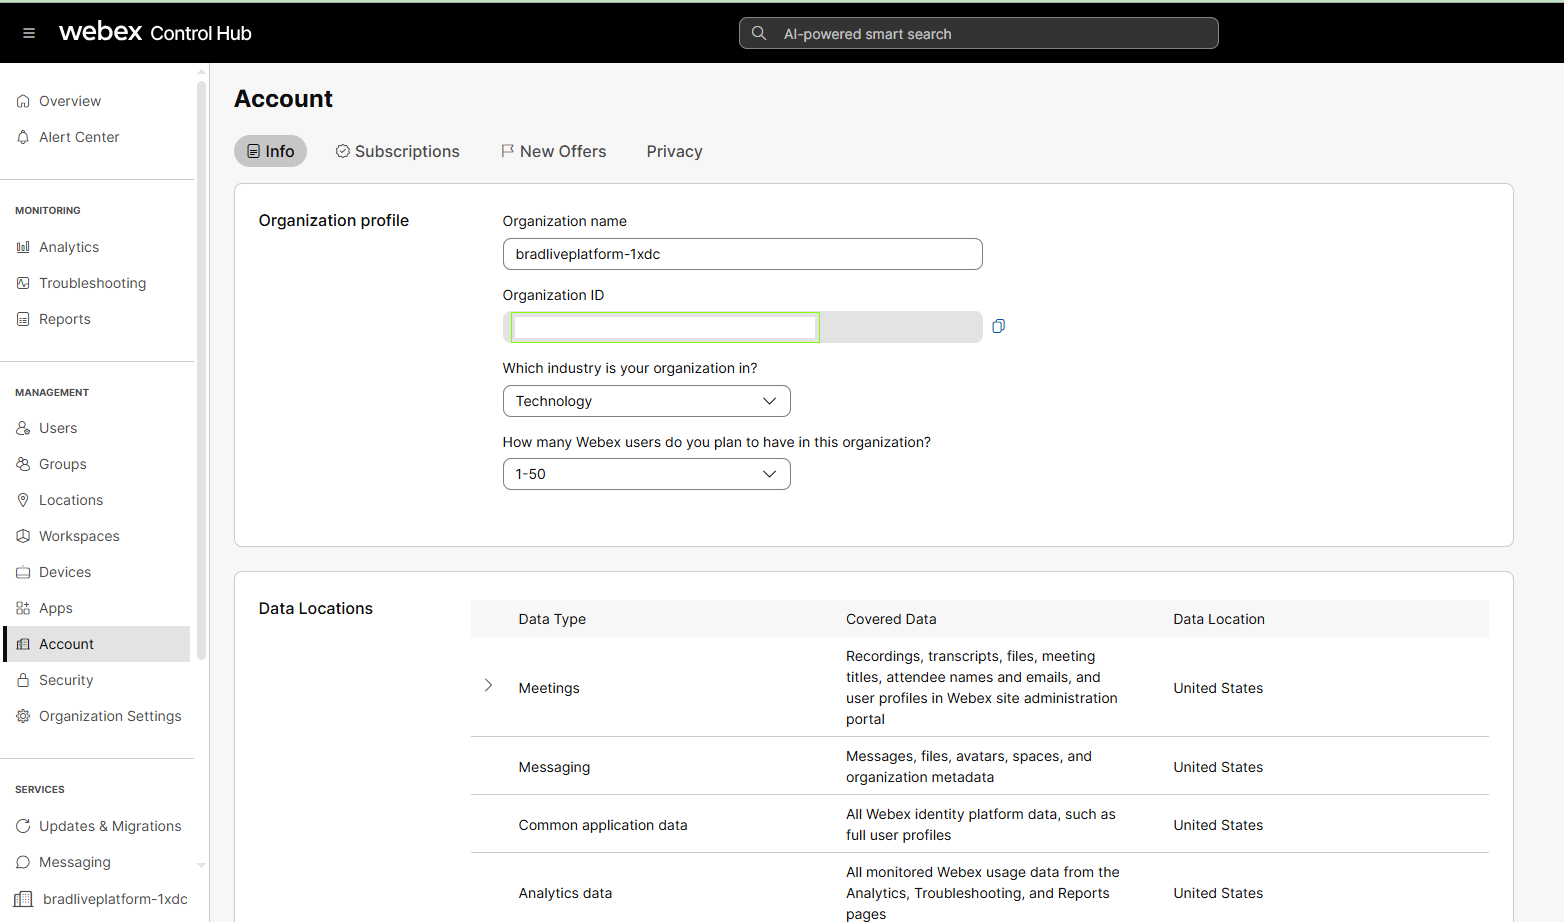
Task: Open the New Offers tab
Action: point(554,151)
